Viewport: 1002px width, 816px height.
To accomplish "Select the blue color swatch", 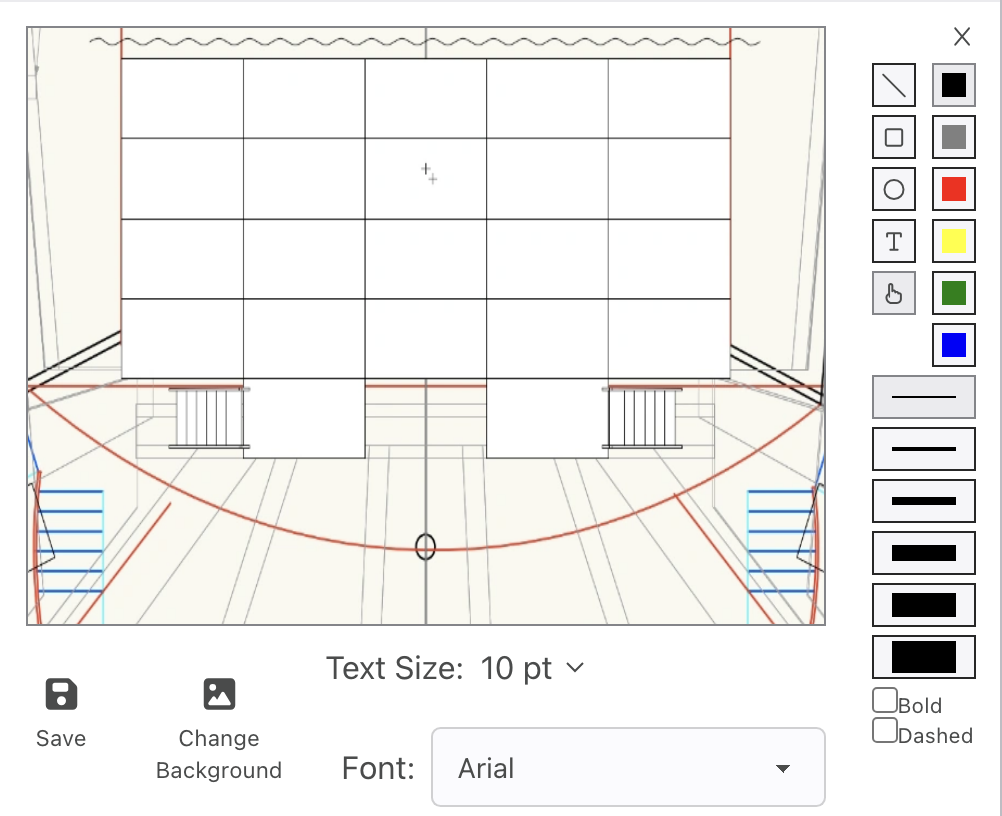I will [x=954, y=345].
